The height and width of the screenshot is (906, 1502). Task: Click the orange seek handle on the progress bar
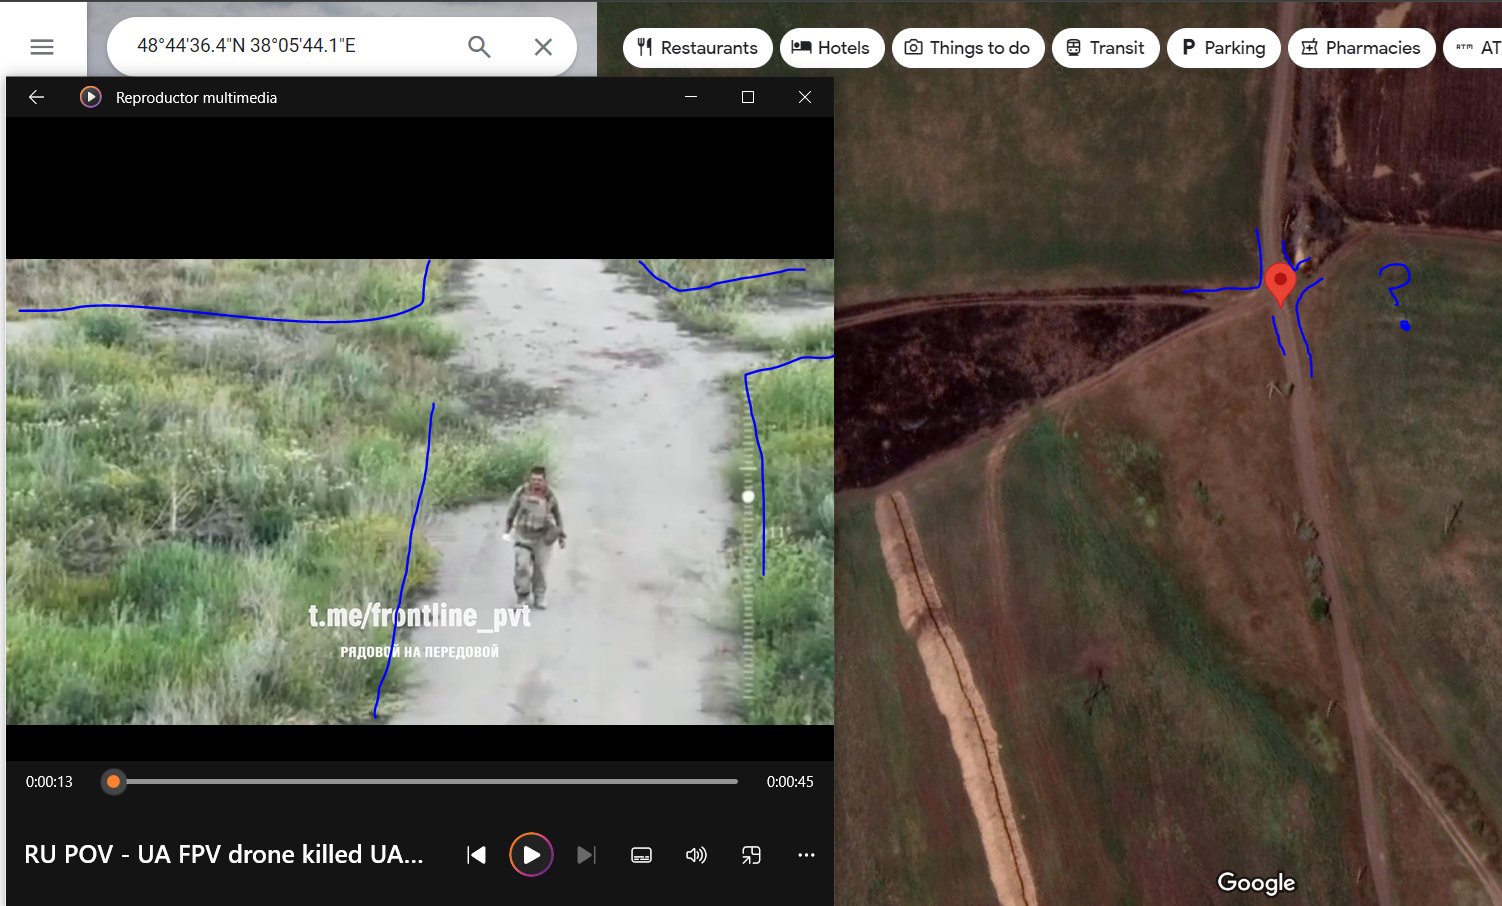click(114, 781)
